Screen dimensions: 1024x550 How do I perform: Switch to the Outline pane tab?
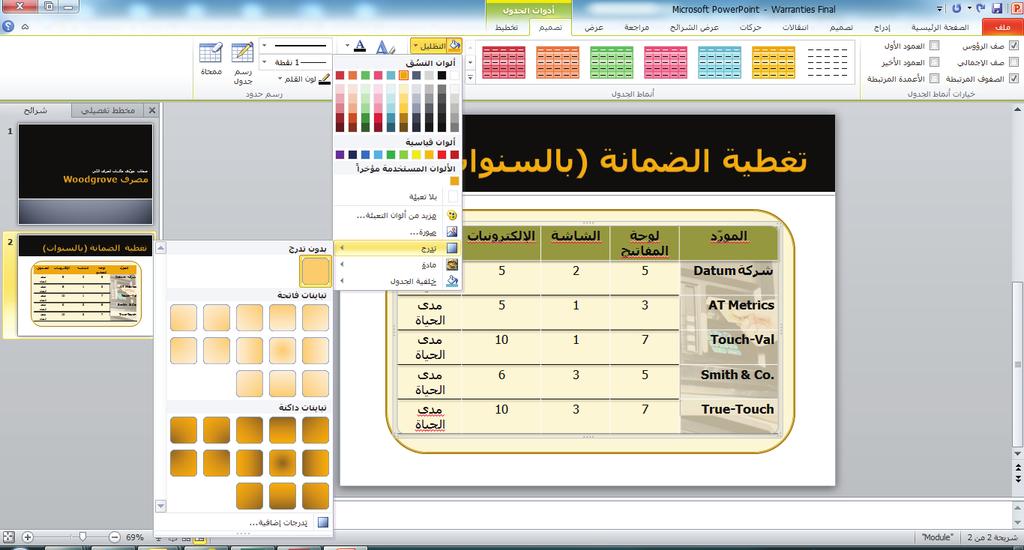(108, 110)
